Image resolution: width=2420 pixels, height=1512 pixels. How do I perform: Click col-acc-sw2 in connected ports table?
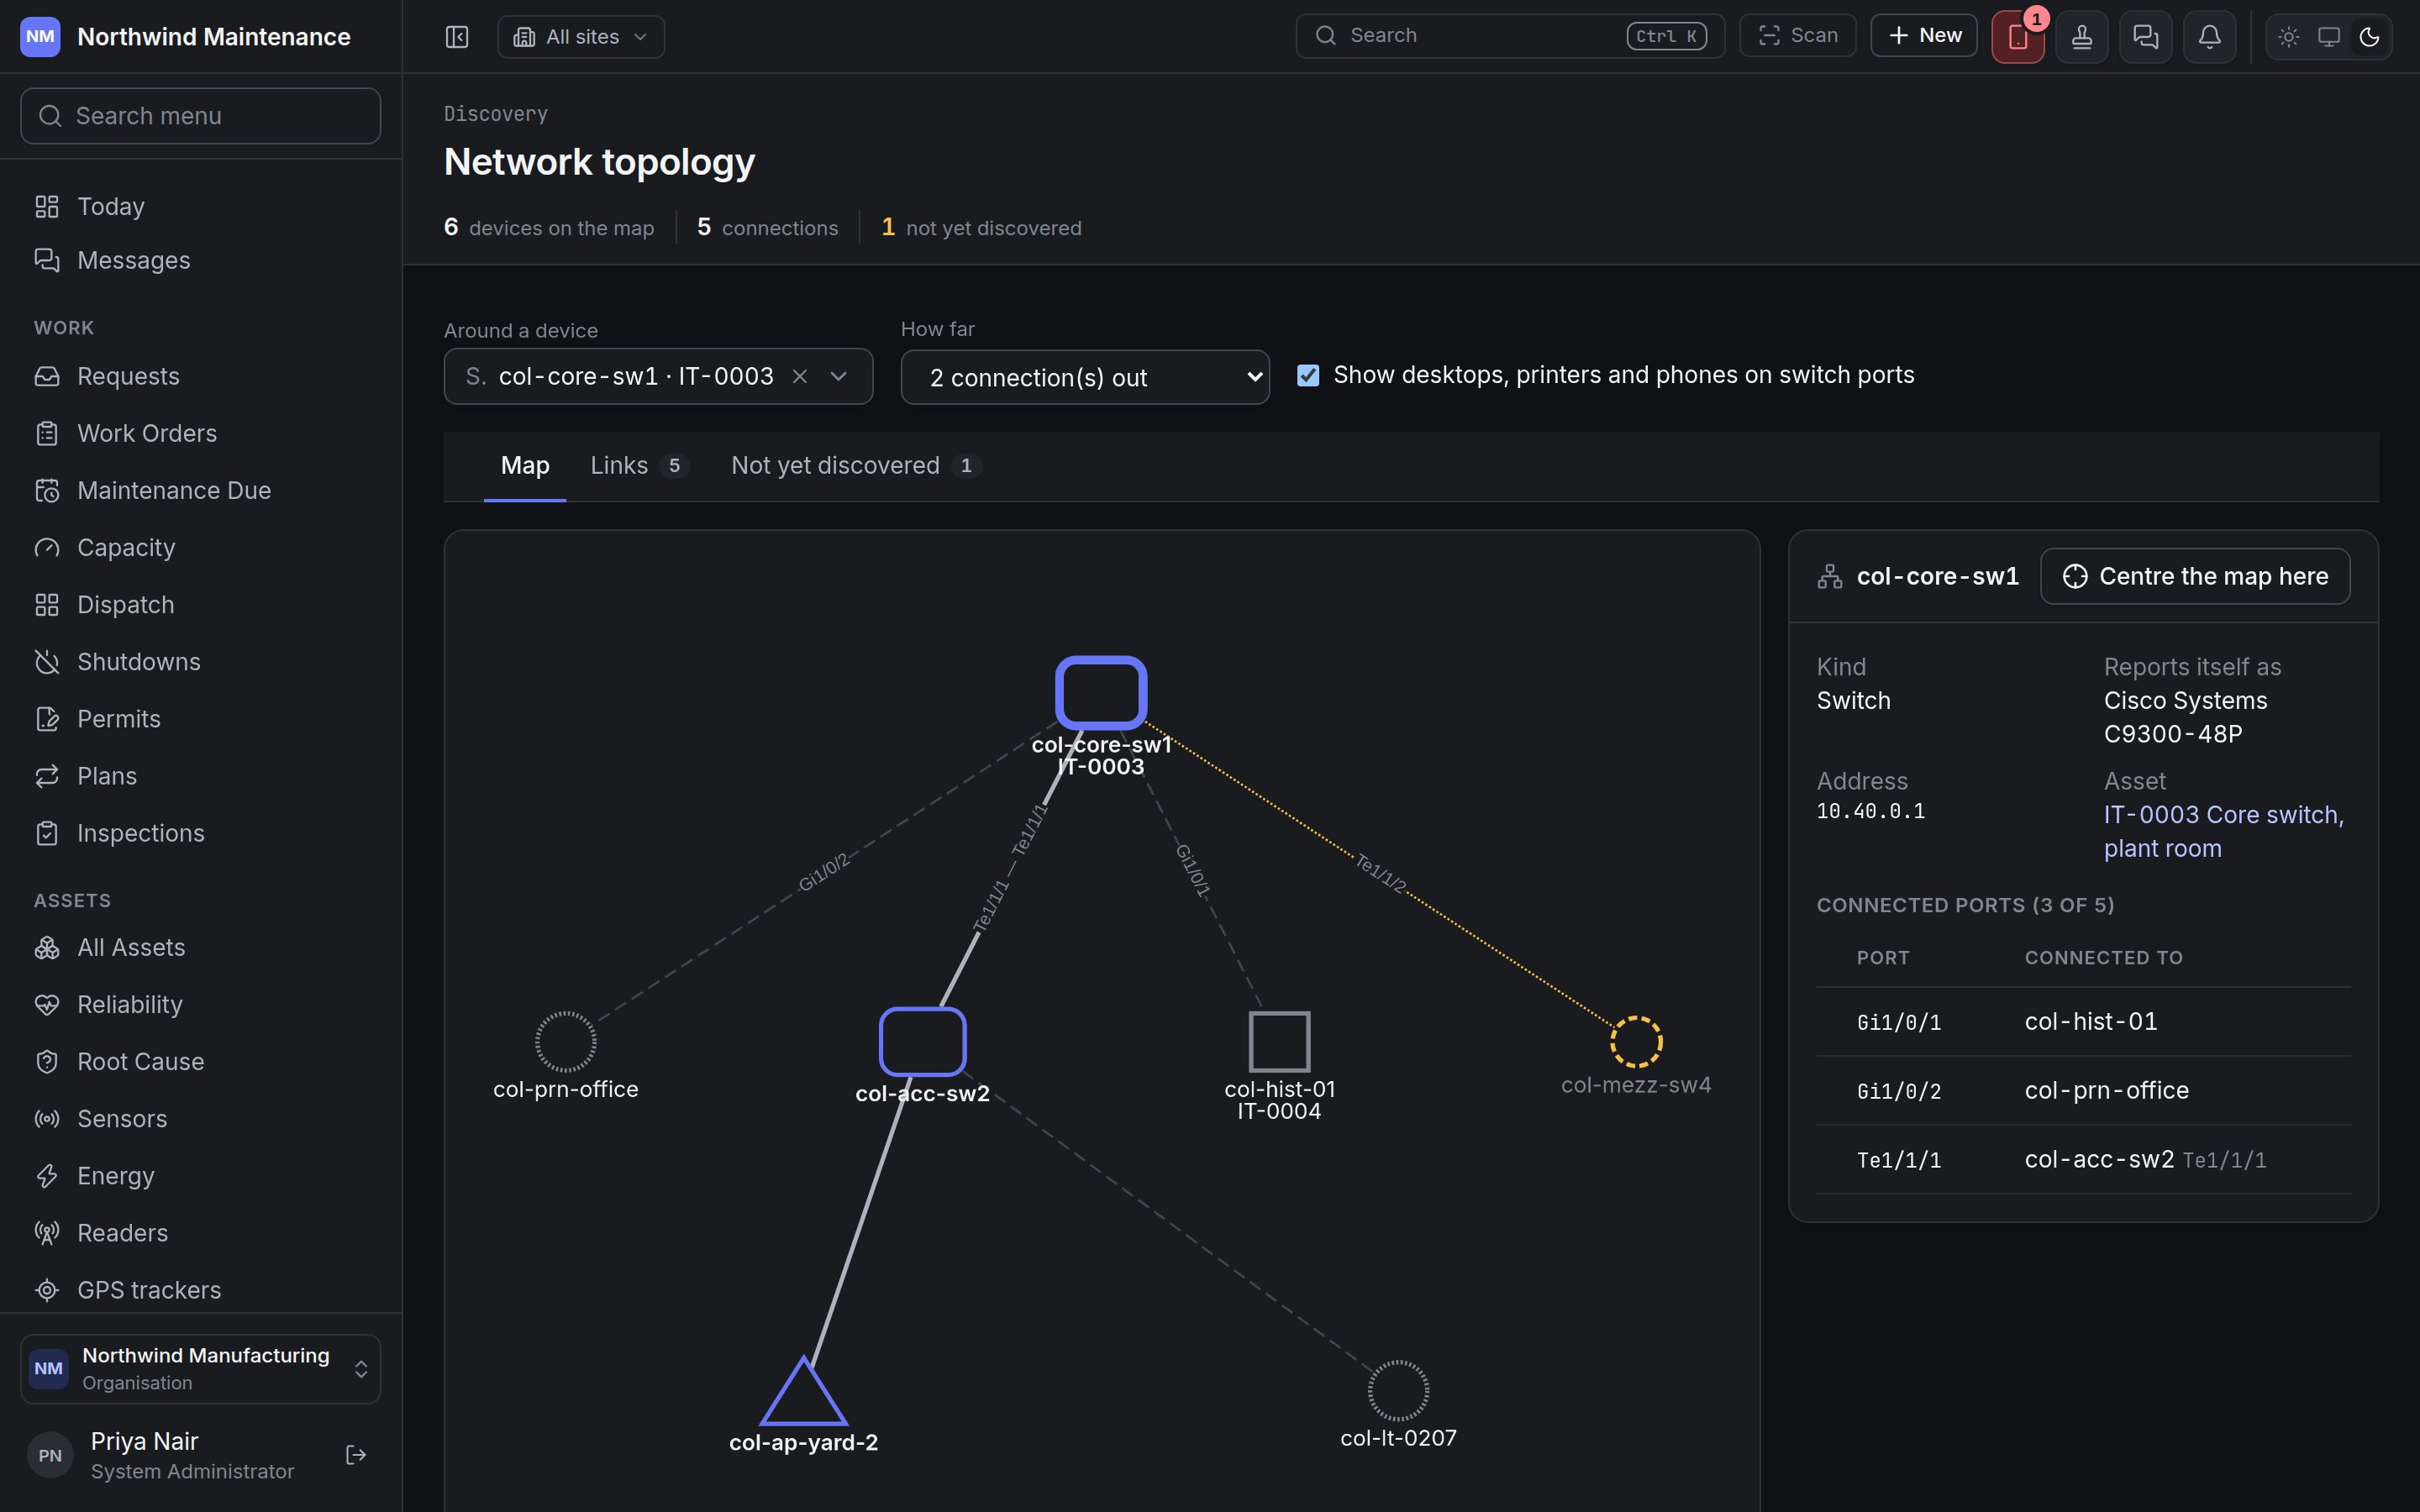coord(2099,1160)
